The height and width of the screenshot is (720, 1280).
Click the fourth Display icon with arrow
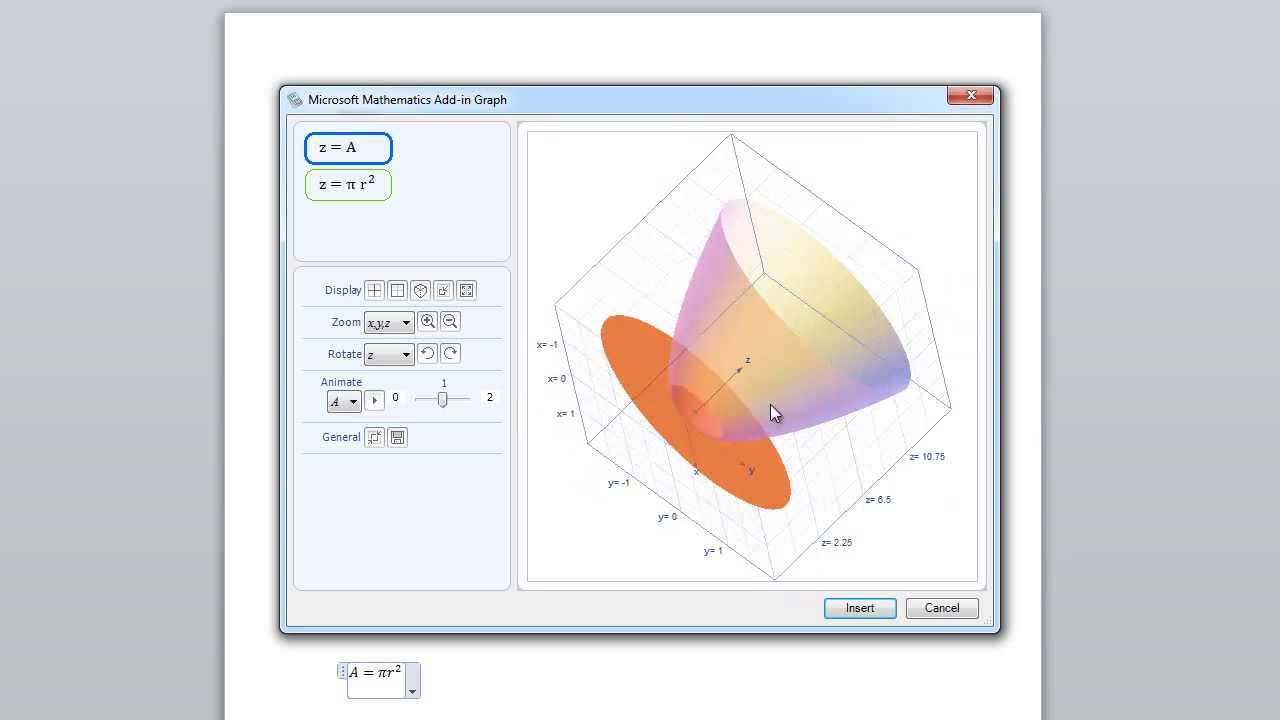[x=443, y=290]
